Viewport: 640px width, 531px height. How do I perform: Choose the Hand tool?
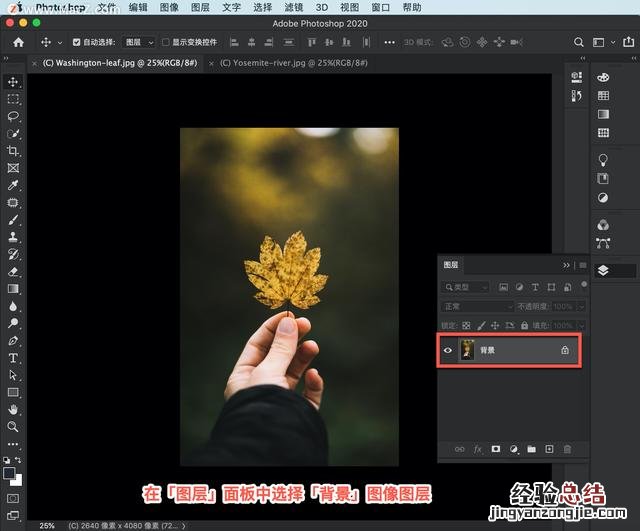pyautogui.click(x=13, y=409)
